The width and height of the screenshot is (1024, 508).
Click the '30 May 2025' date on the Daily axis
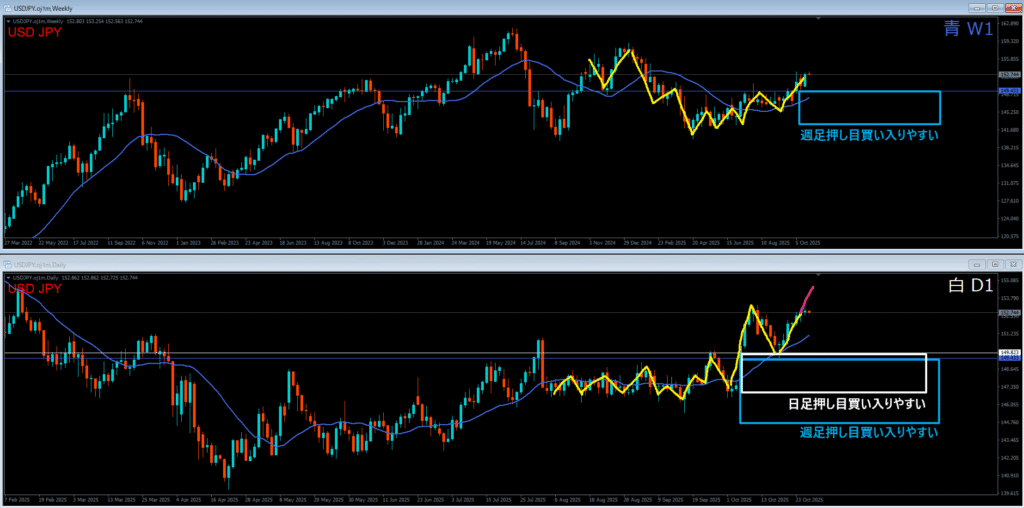click(x=362, y=499)
